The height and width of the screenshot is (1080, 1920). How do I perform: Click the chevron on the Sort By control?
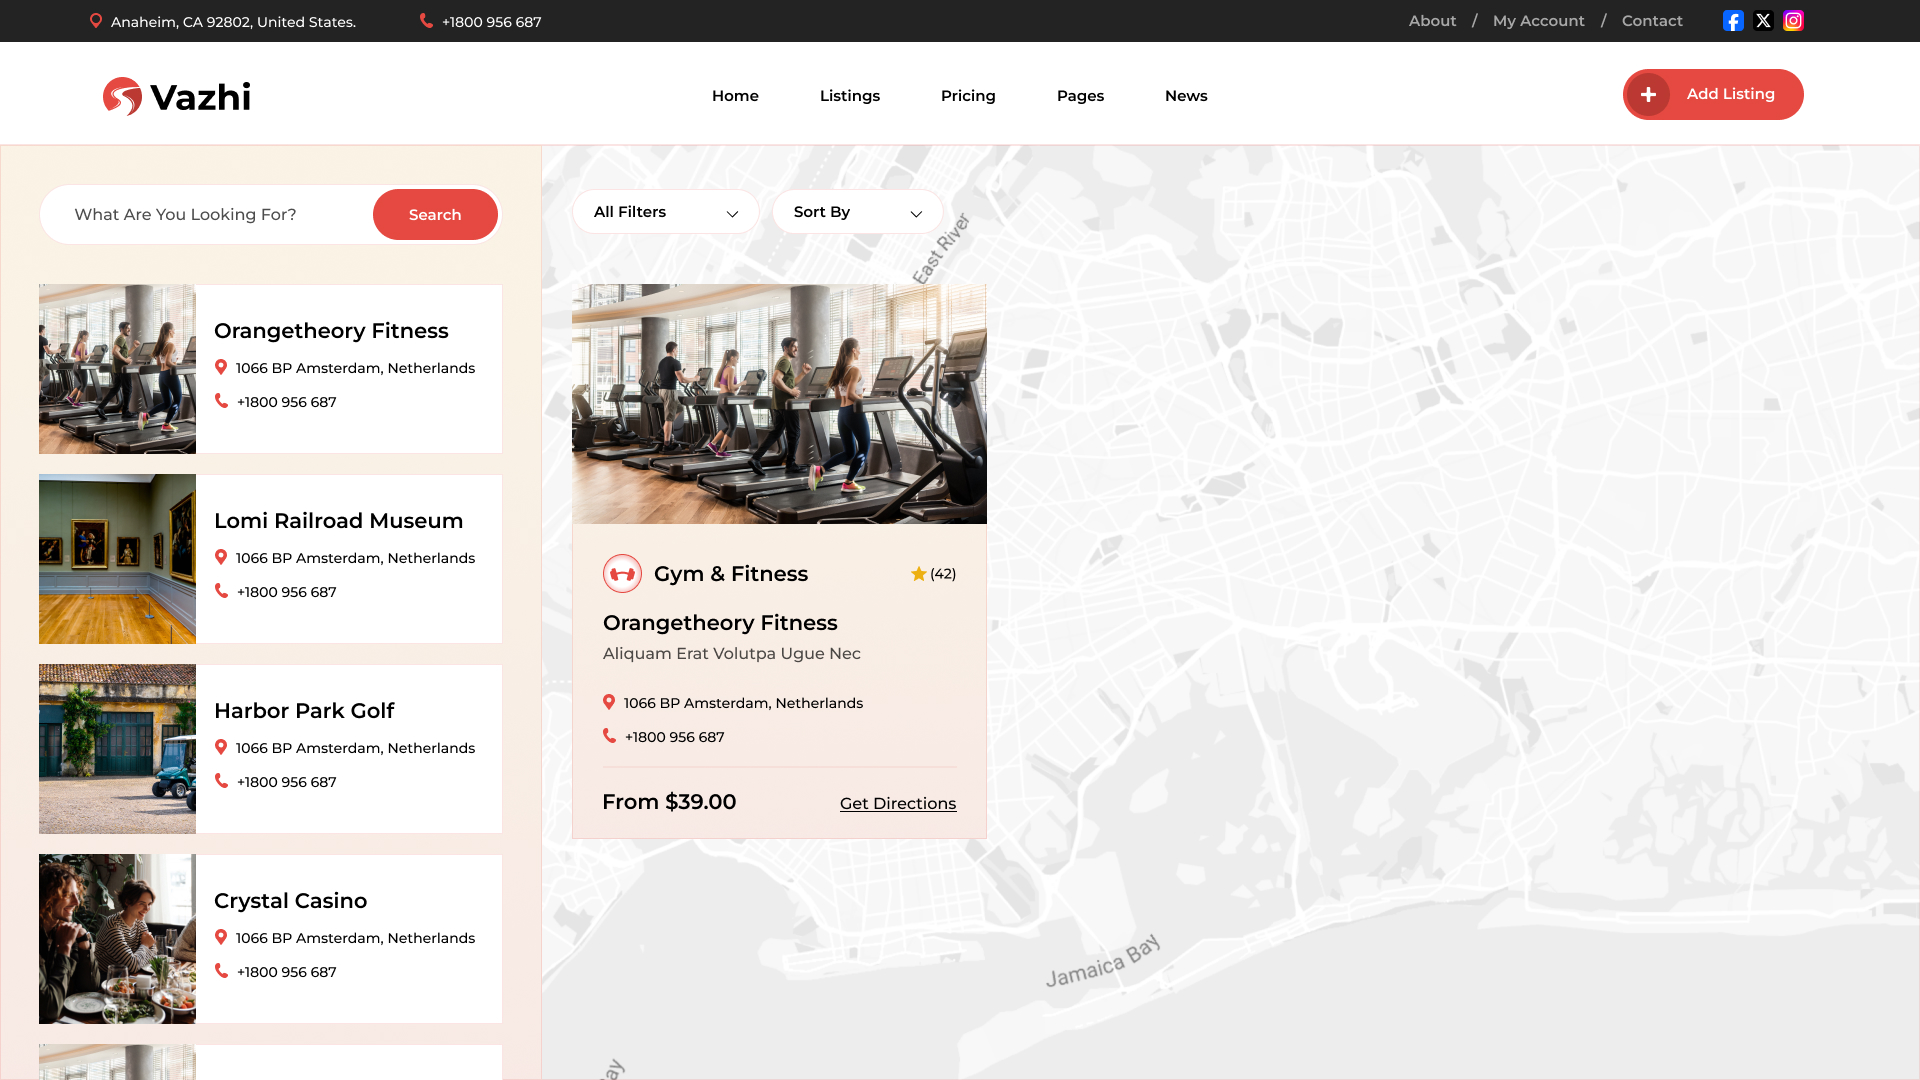(x=915, y=213)
